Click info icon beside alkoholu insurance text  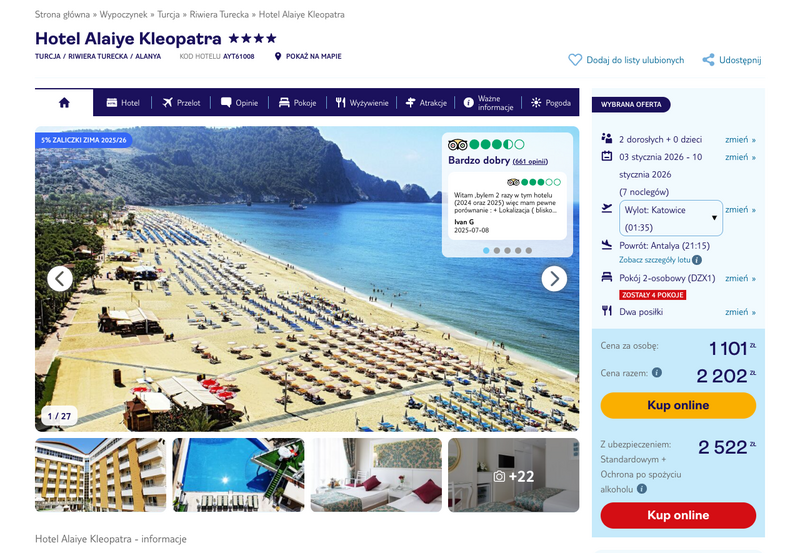(x=642, y=489)
